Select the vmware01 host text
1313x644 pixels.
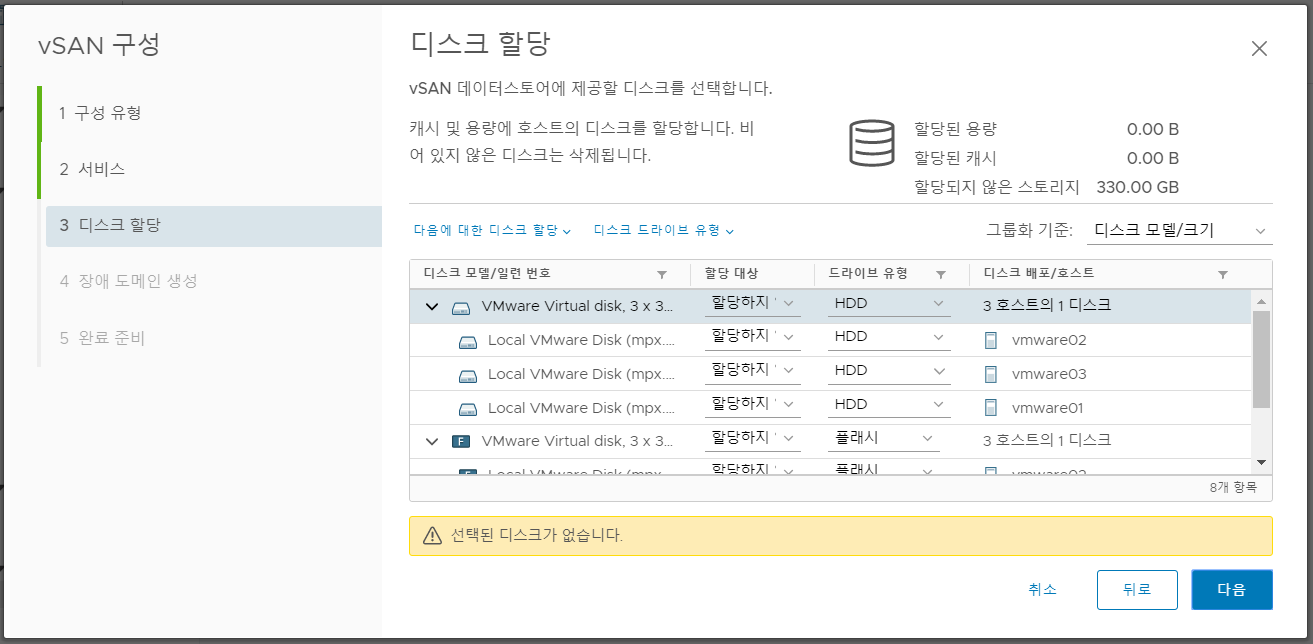(1048, 408)
